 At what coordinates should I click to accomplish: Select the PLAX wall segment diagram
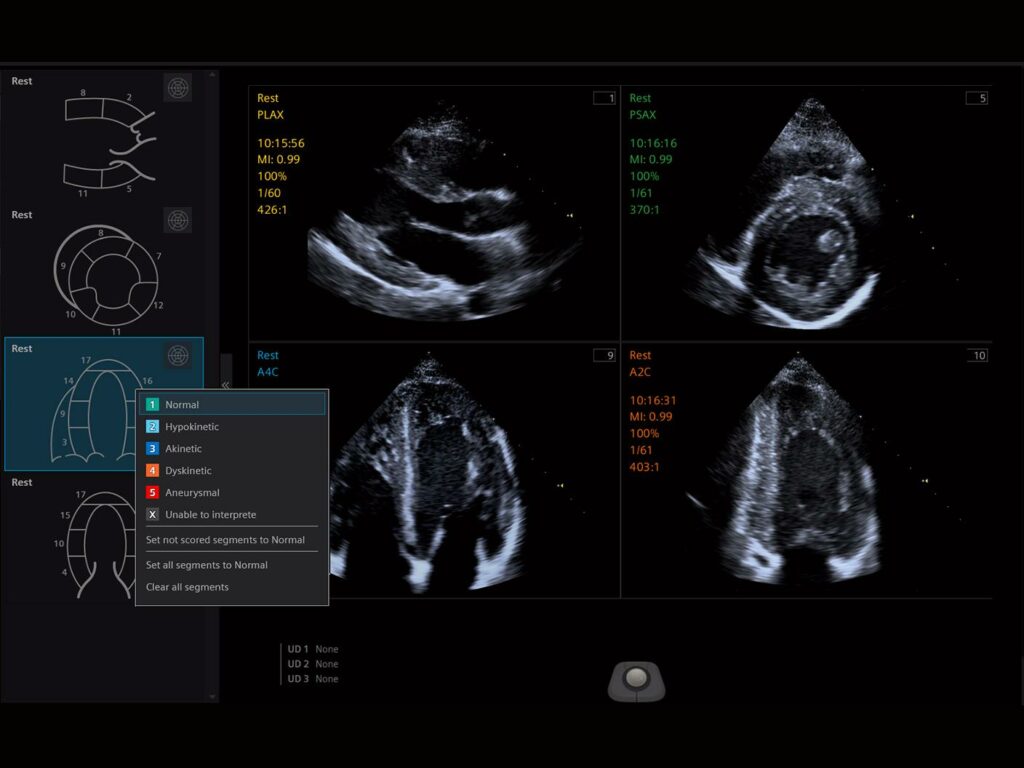[108, 140]
